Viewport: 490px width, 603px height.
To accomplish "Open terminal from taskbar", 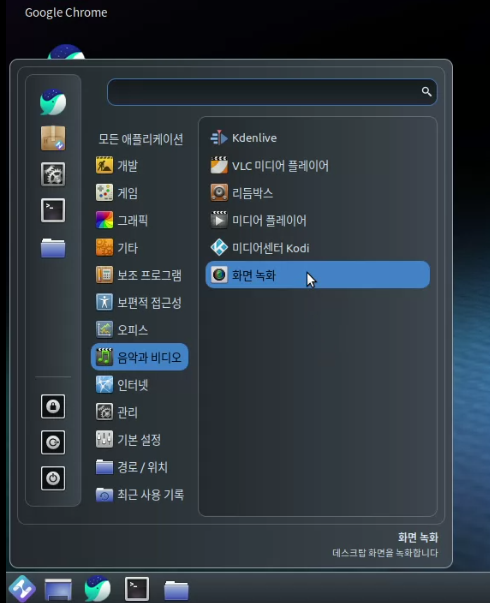I will (137, 589).
